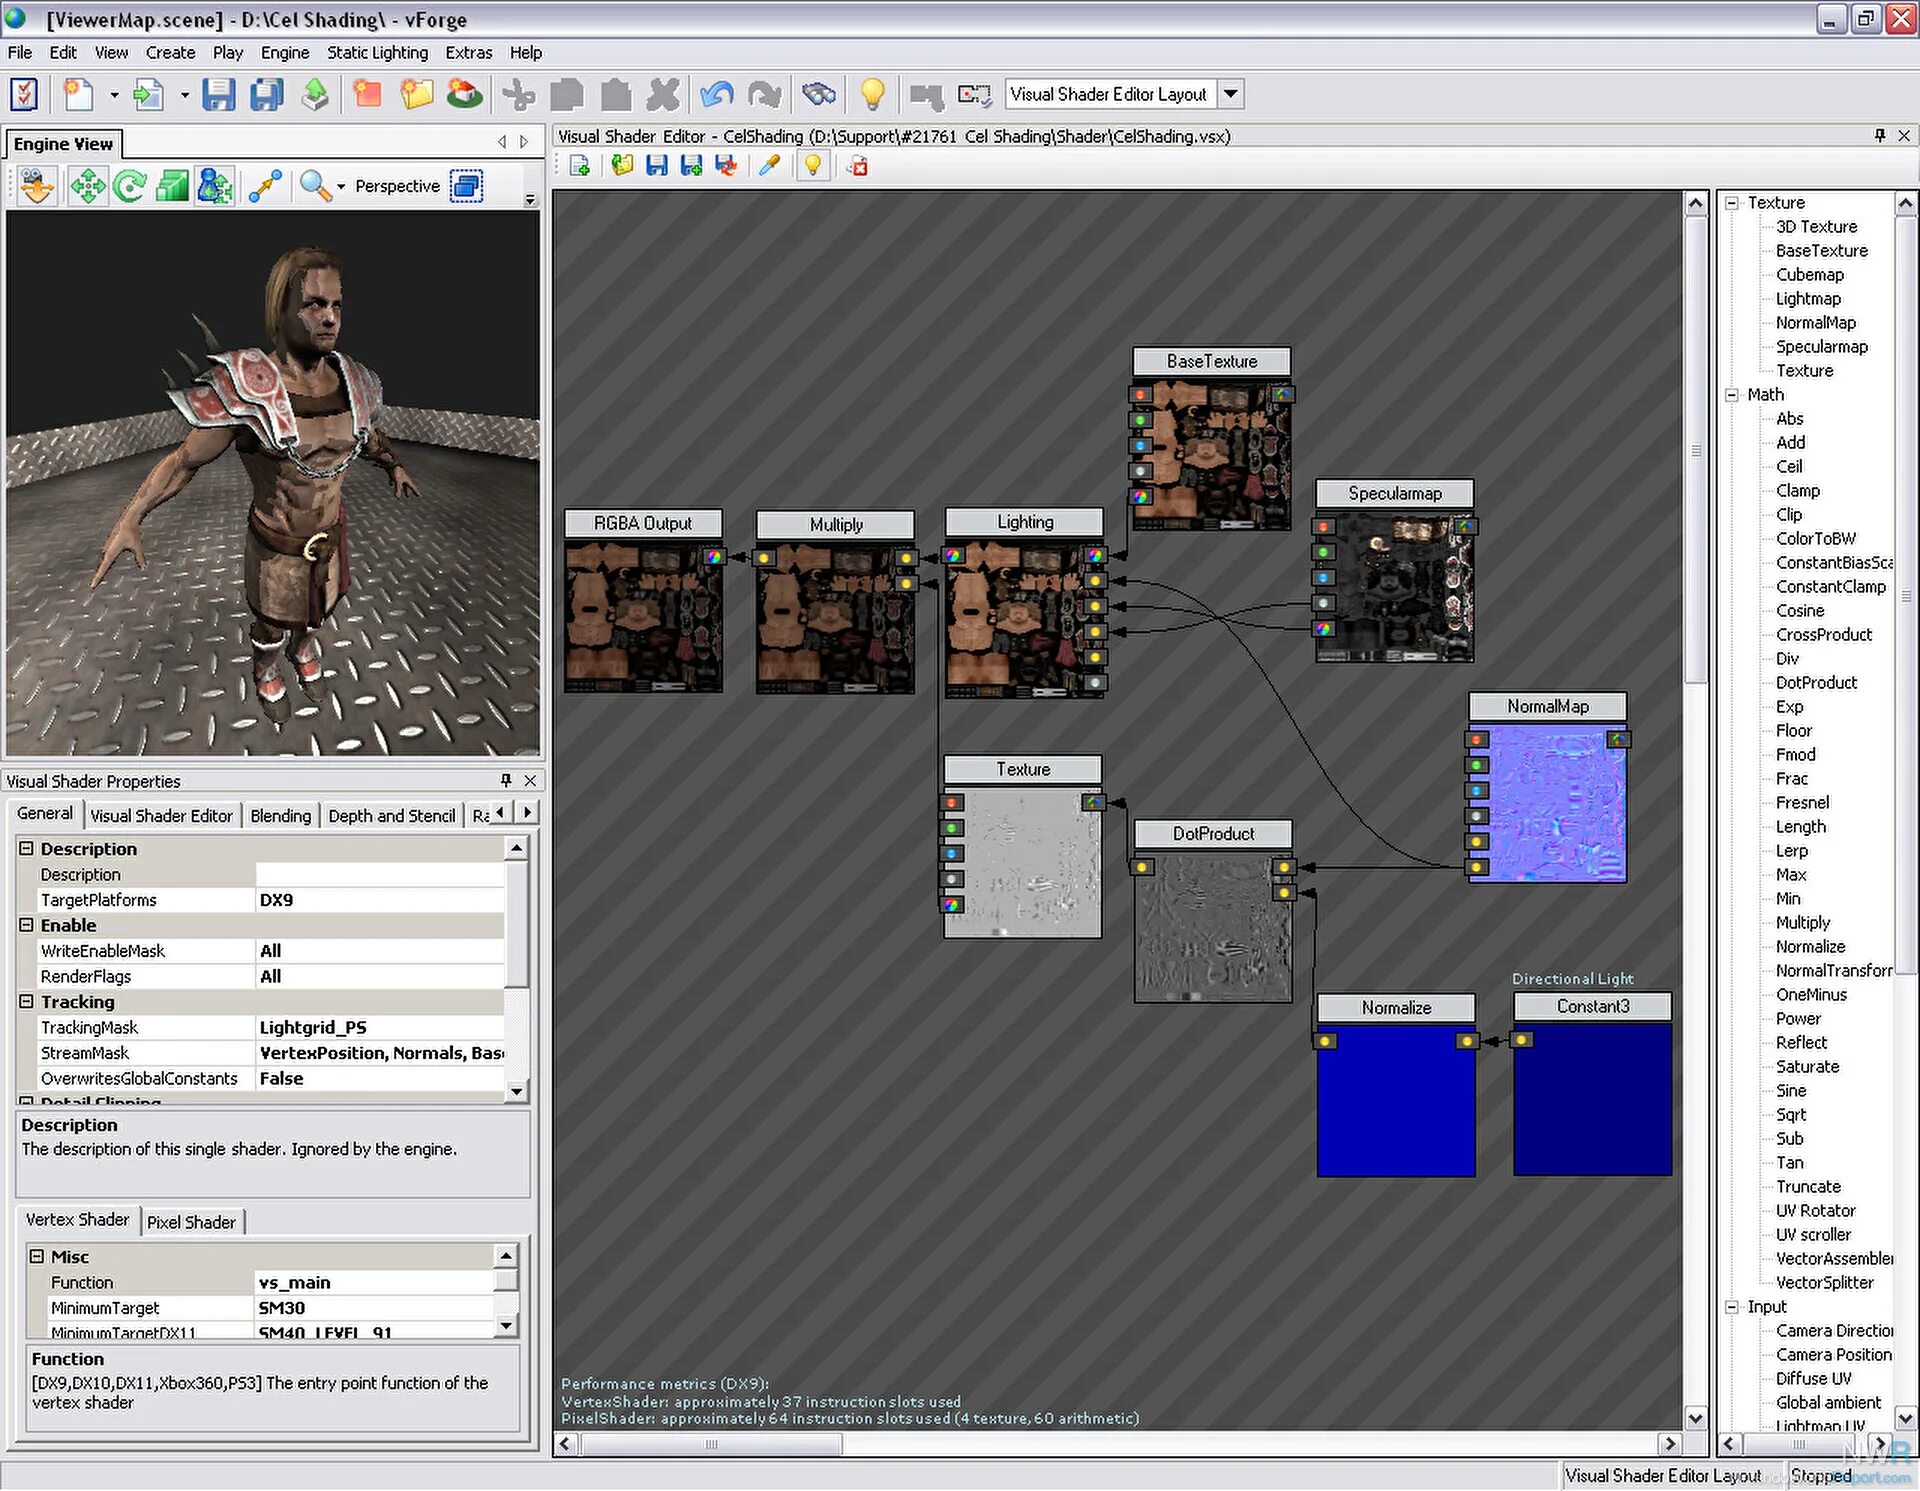1920x1491 pixels.
Task: Collapse the Math tree category
Action: click(x=1732, y=395)
